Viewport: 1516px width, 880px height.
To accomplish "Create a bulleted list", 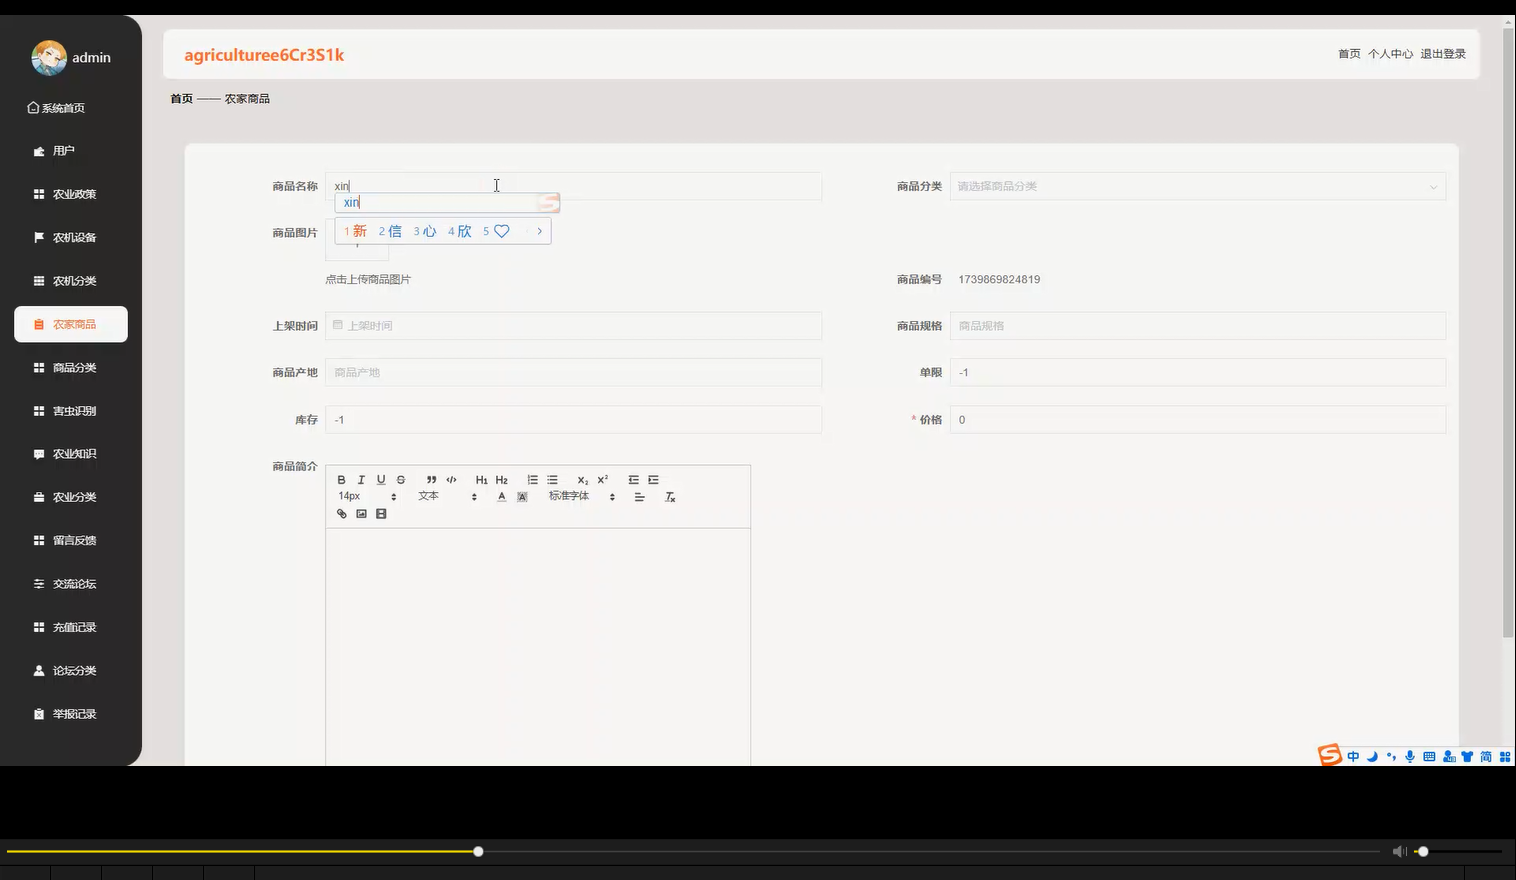I will 552,480.
